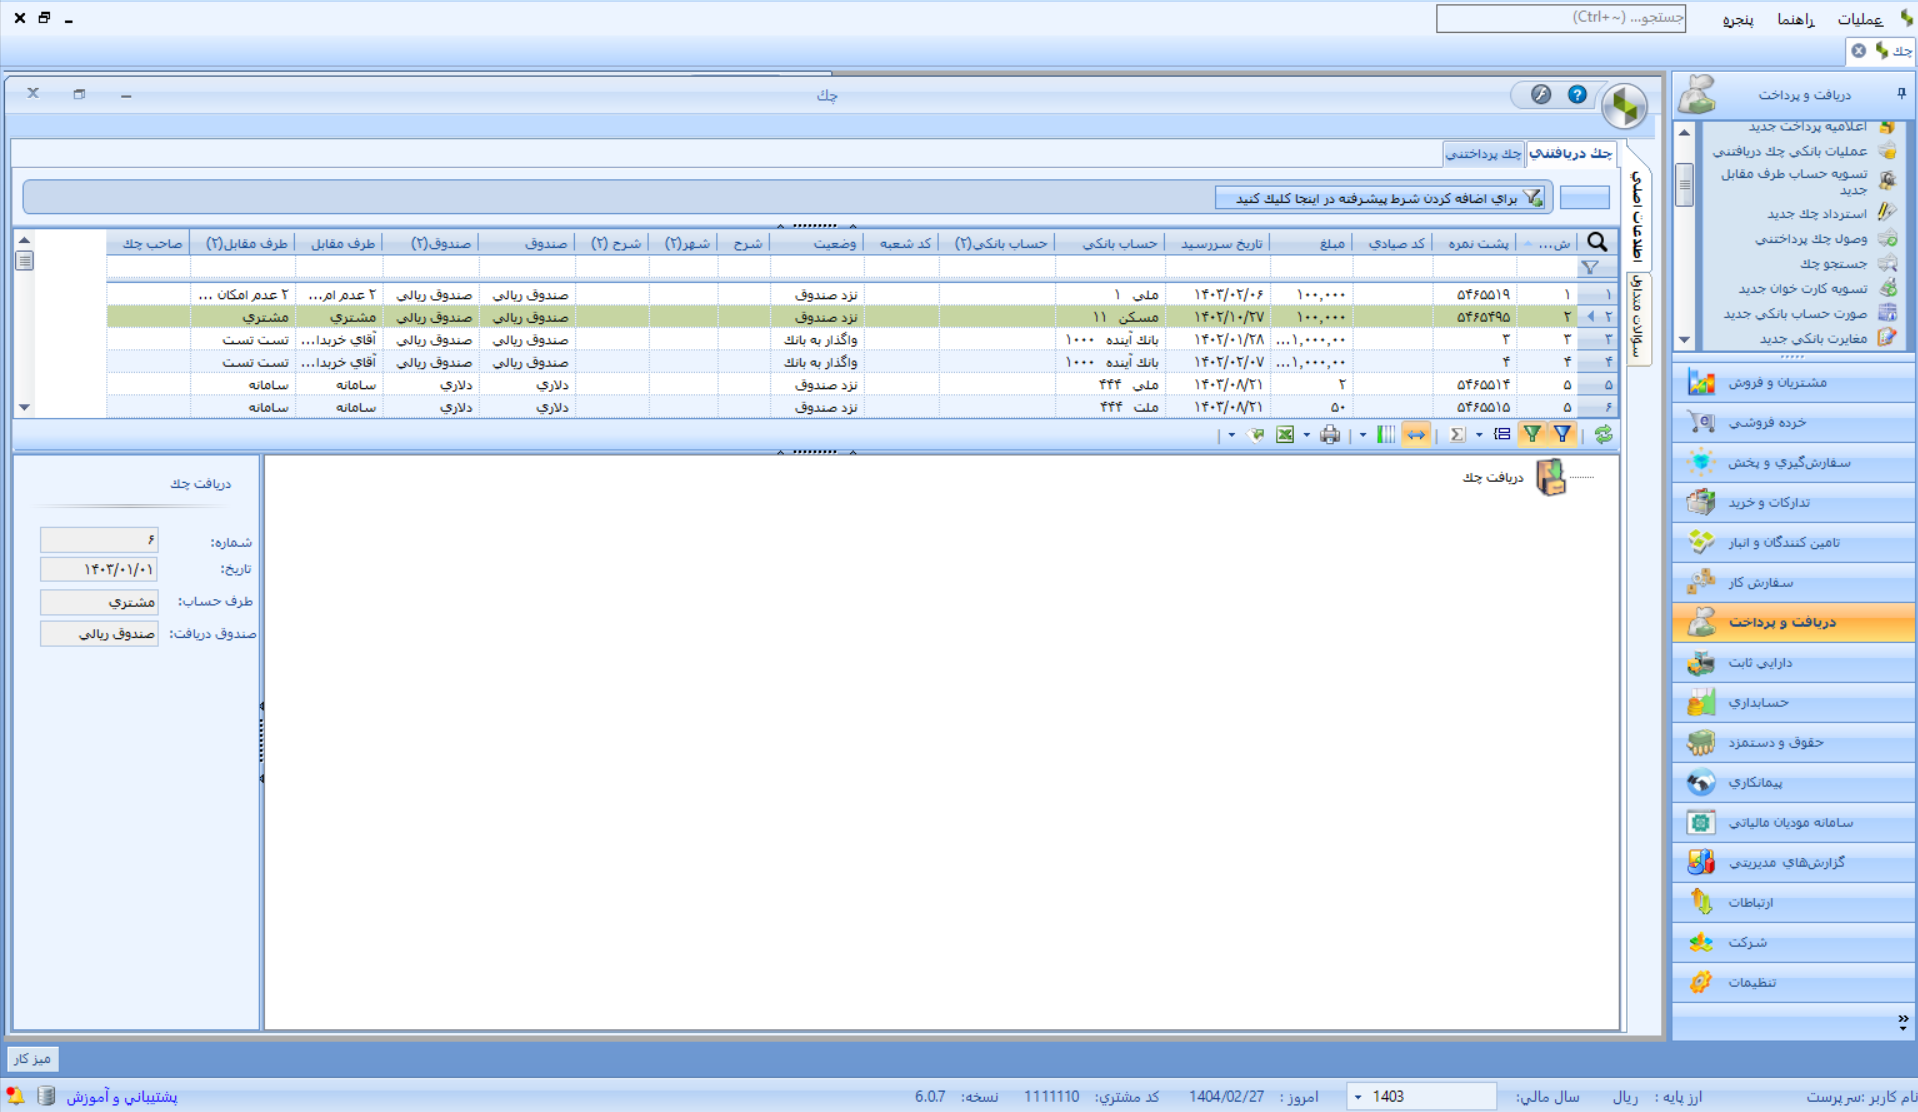Open 'خرده فروشی' module
This screenshot has width=1918, height=1112.
[x=1793, y=422]
